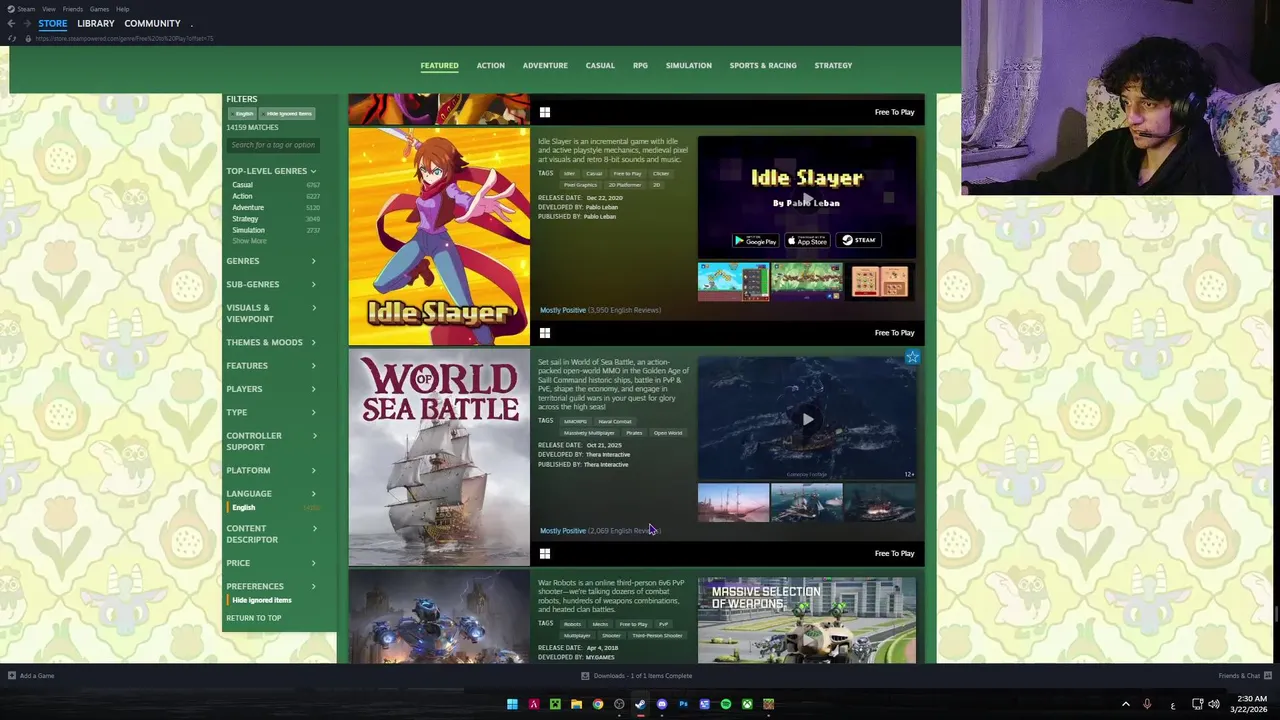Open Spotify from the taskbar
Screen dimensions: 1280x720
[x=726, y=704]
